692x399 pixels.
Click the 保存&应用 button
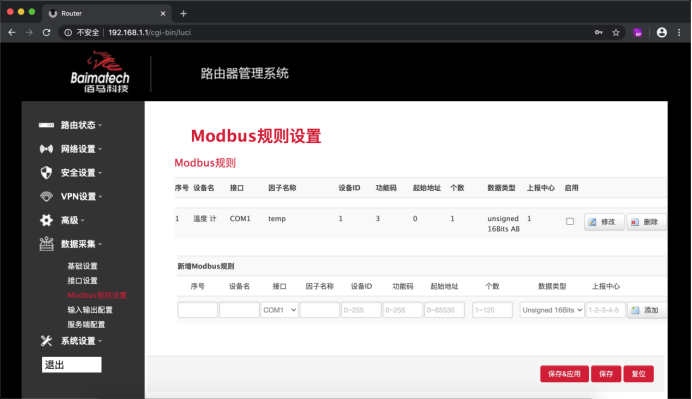pos(564,374)
